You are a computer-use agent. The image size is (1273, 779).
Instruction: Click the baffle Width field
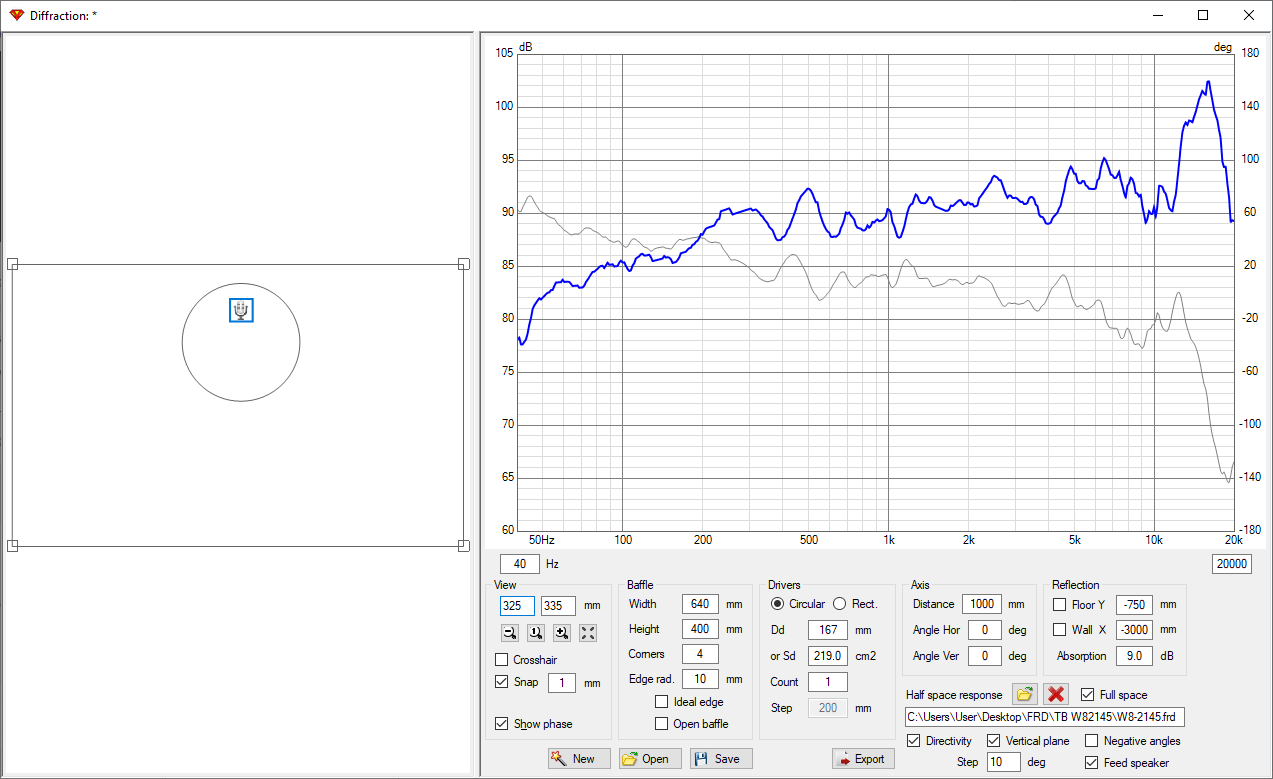[x=700, y=604]
